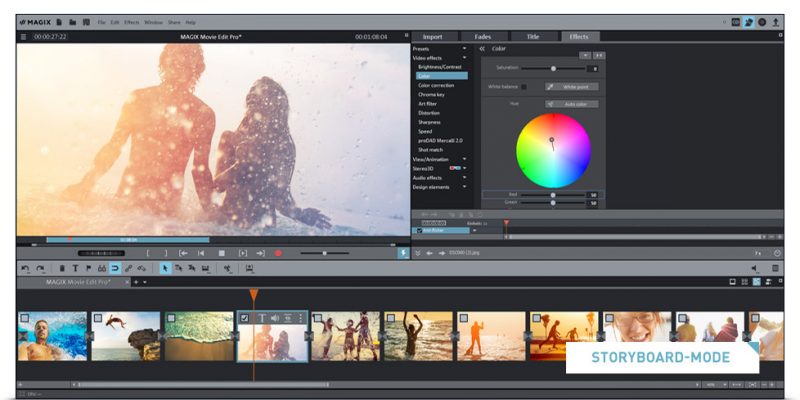Add a new project tab with the plus
The width and height of the screenshot is (800, 400).
[x=136, y=282]
